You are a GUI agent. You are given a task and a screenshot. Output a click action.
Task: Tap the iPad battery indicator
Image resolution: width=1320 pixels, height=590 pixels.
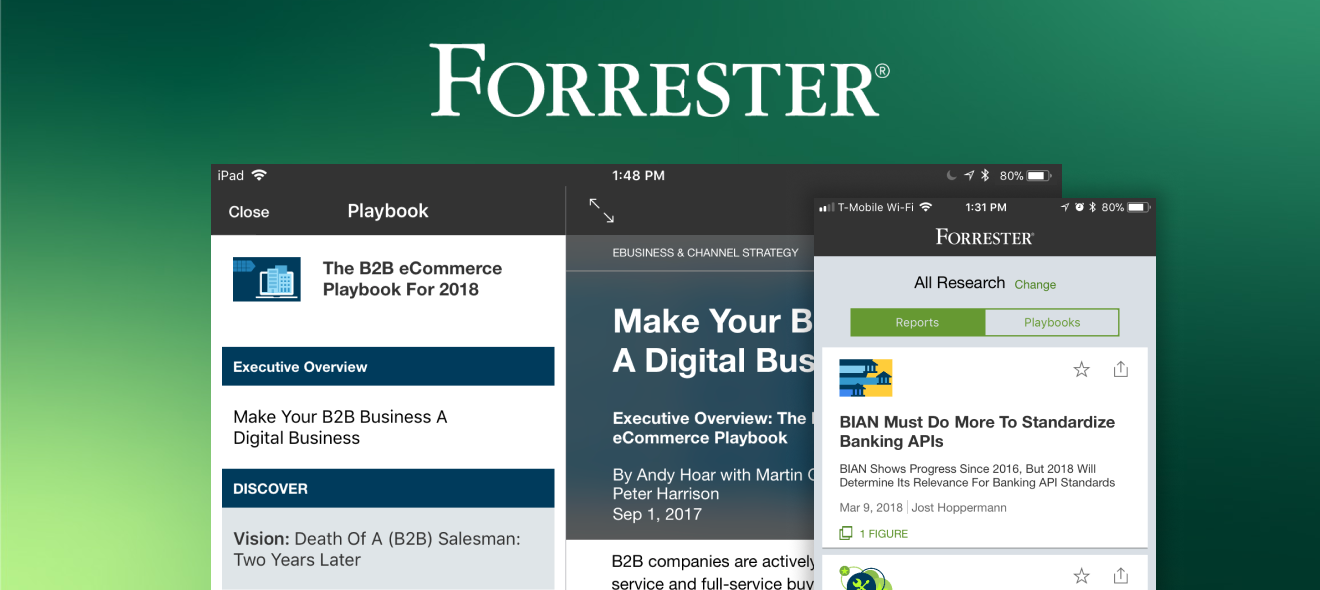1039,175
